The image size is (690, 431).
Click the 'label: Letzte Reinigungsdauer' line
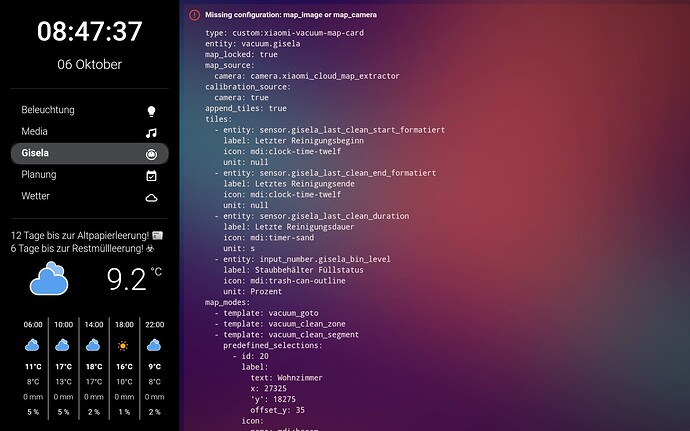289,227
